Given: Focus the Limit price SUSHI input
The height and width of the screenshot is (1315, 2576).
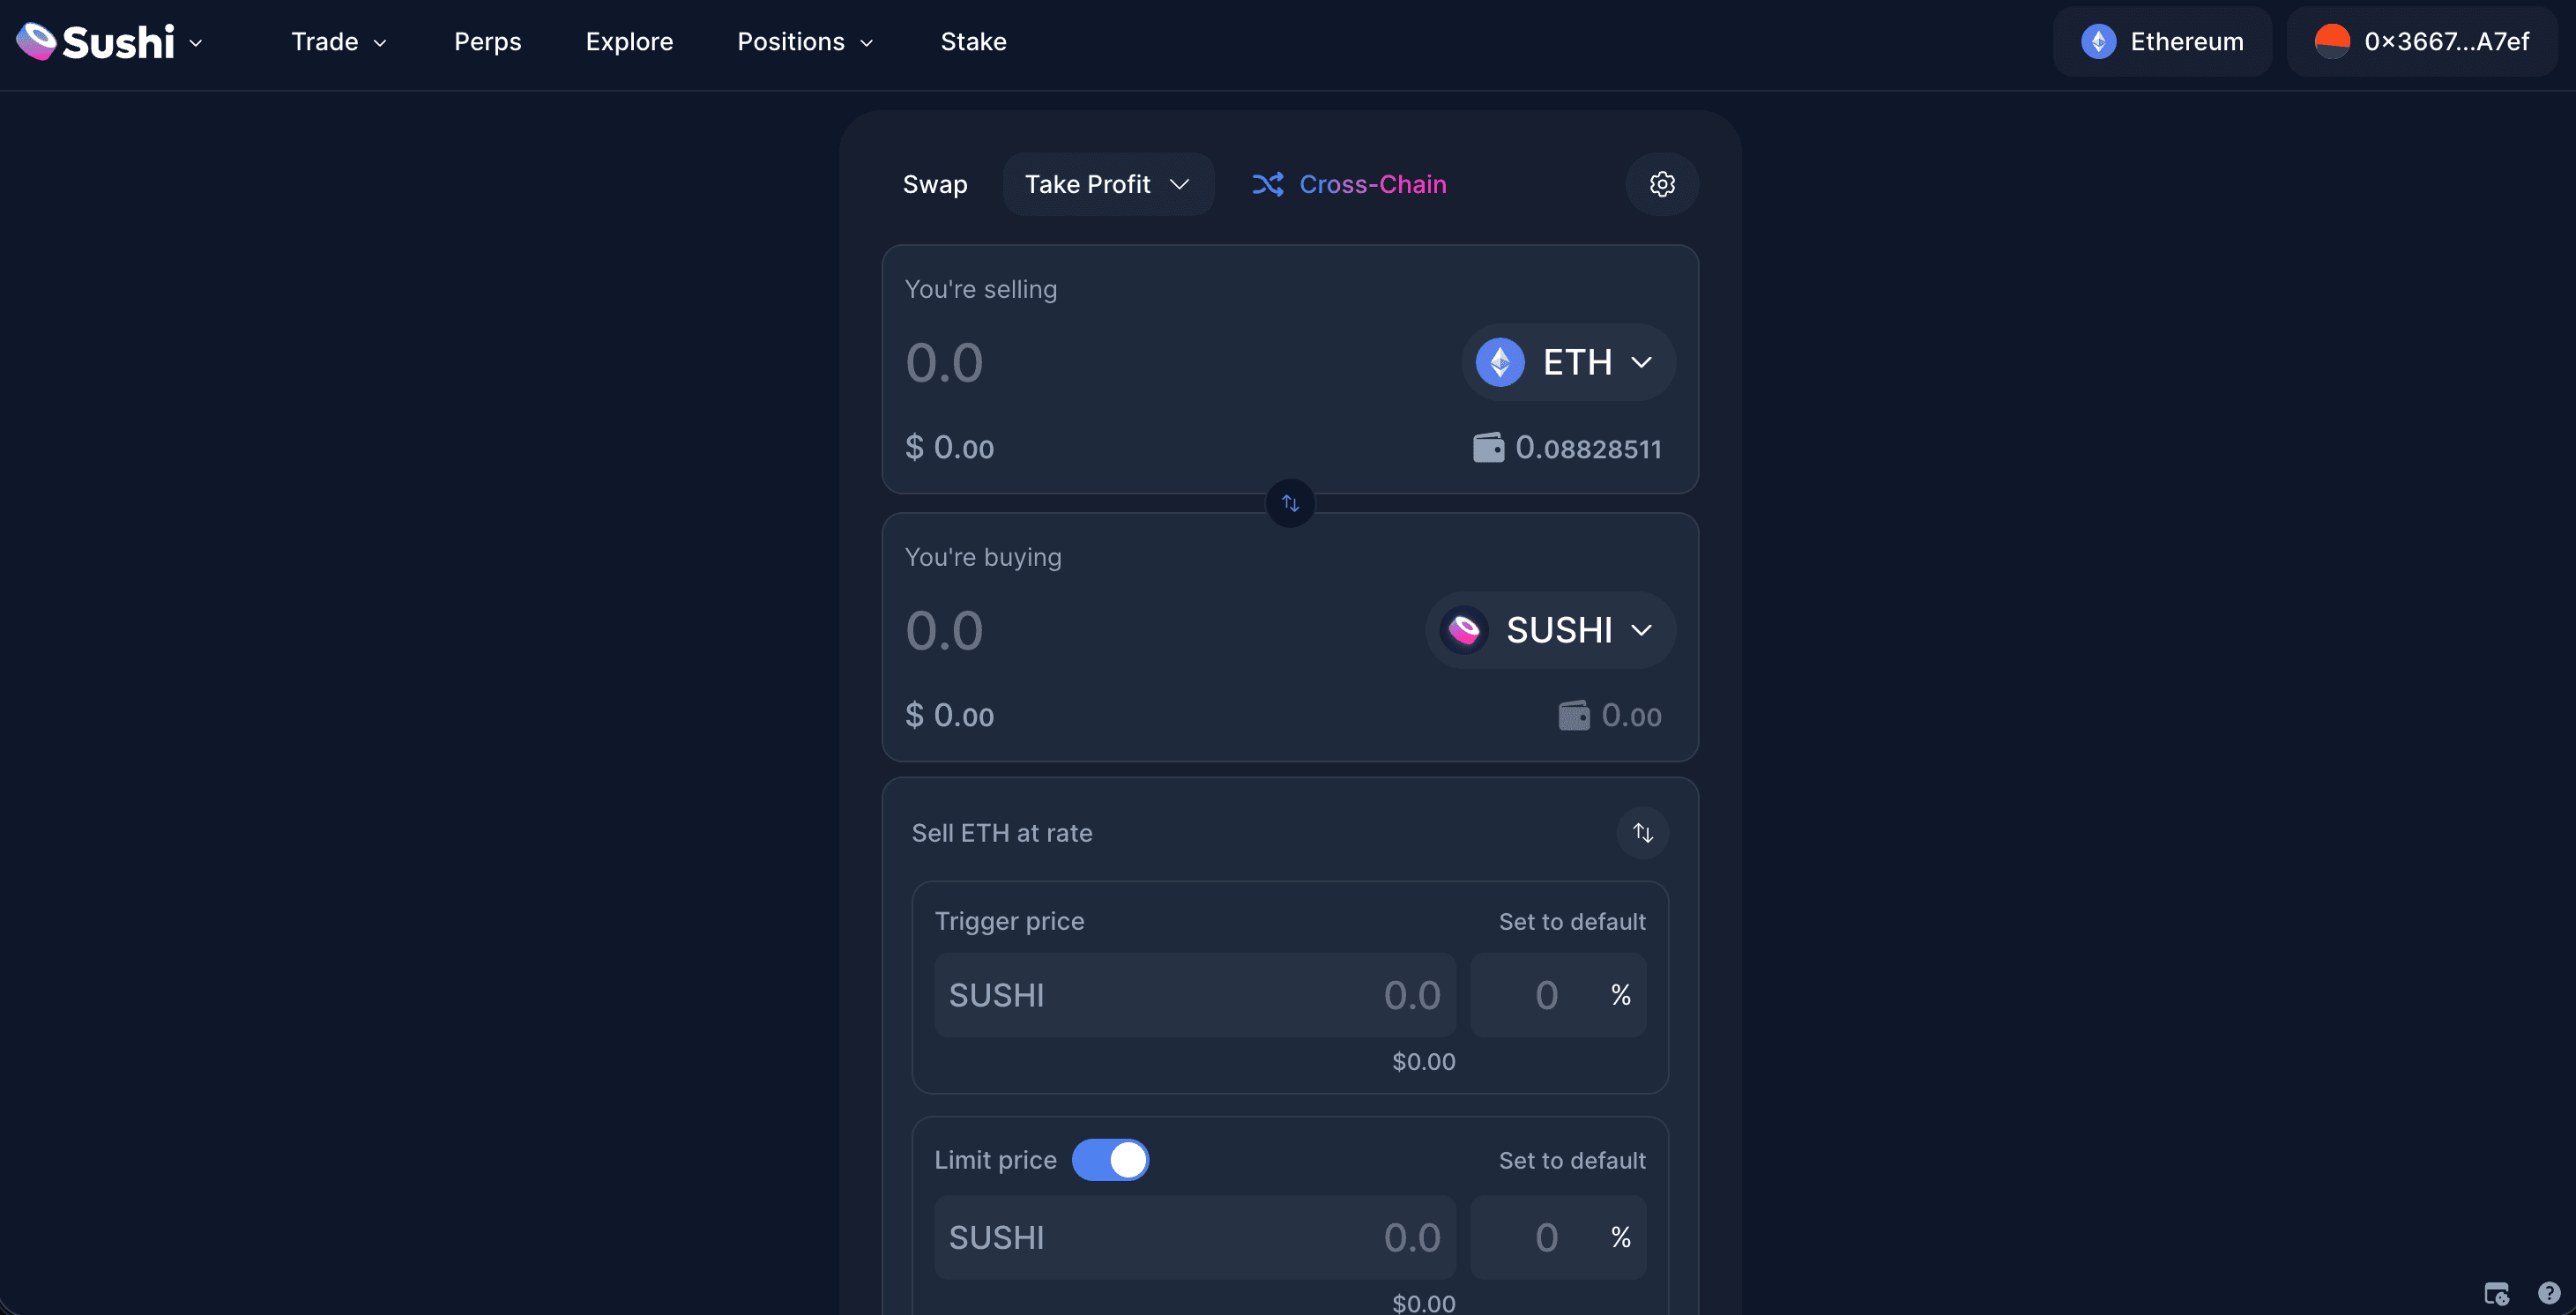Looking at the screenshot, I should (x=1195, y=1238).
